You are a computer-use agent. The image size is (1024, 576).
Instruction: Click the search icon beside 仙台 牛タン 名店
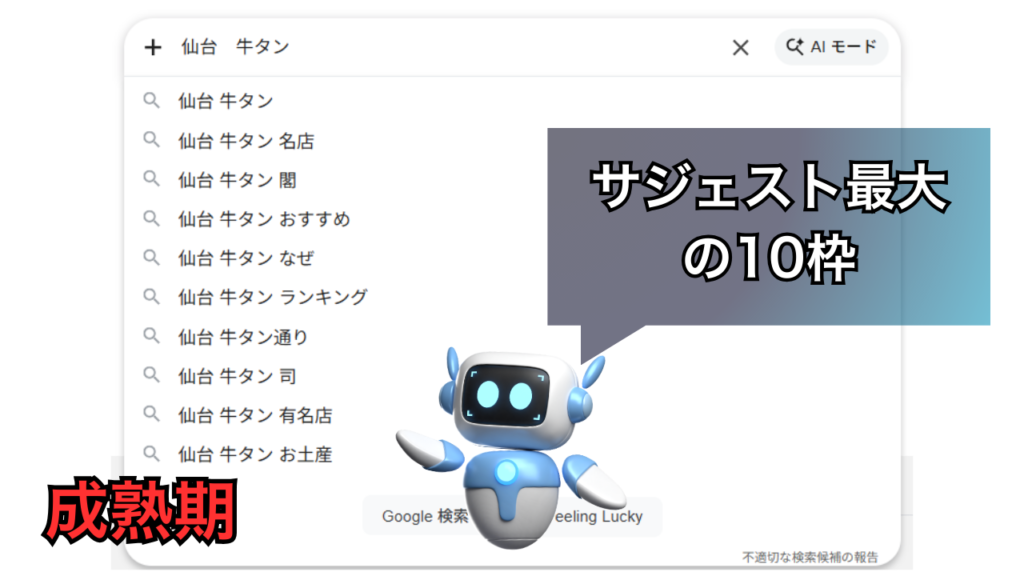pos(150,140)
